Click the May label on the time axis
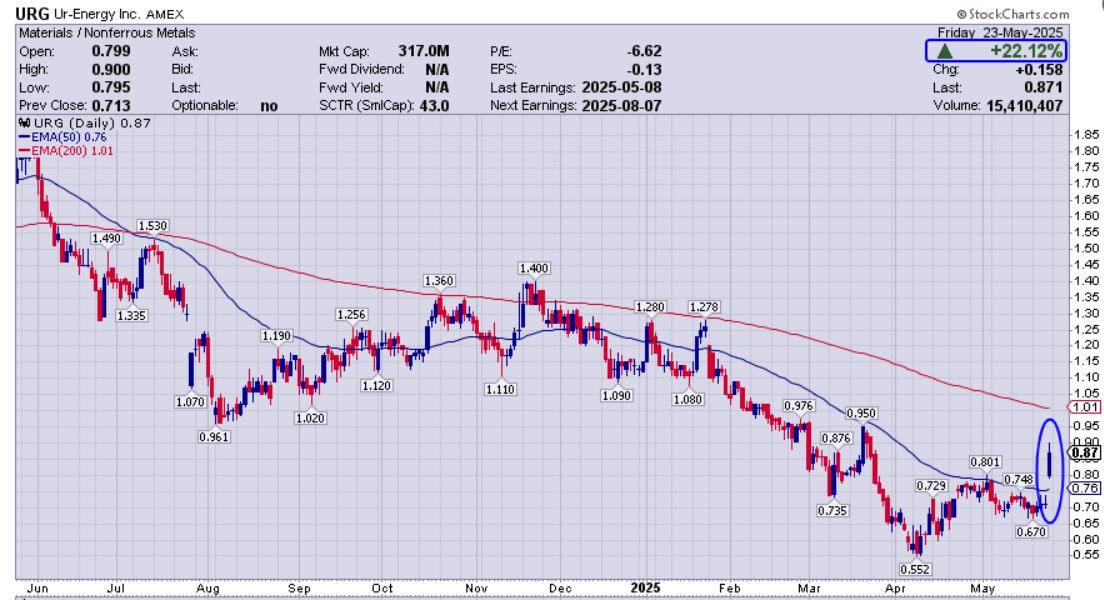Image resolution: width=1104 pixels, height=600 pixels. click(983, 588)
